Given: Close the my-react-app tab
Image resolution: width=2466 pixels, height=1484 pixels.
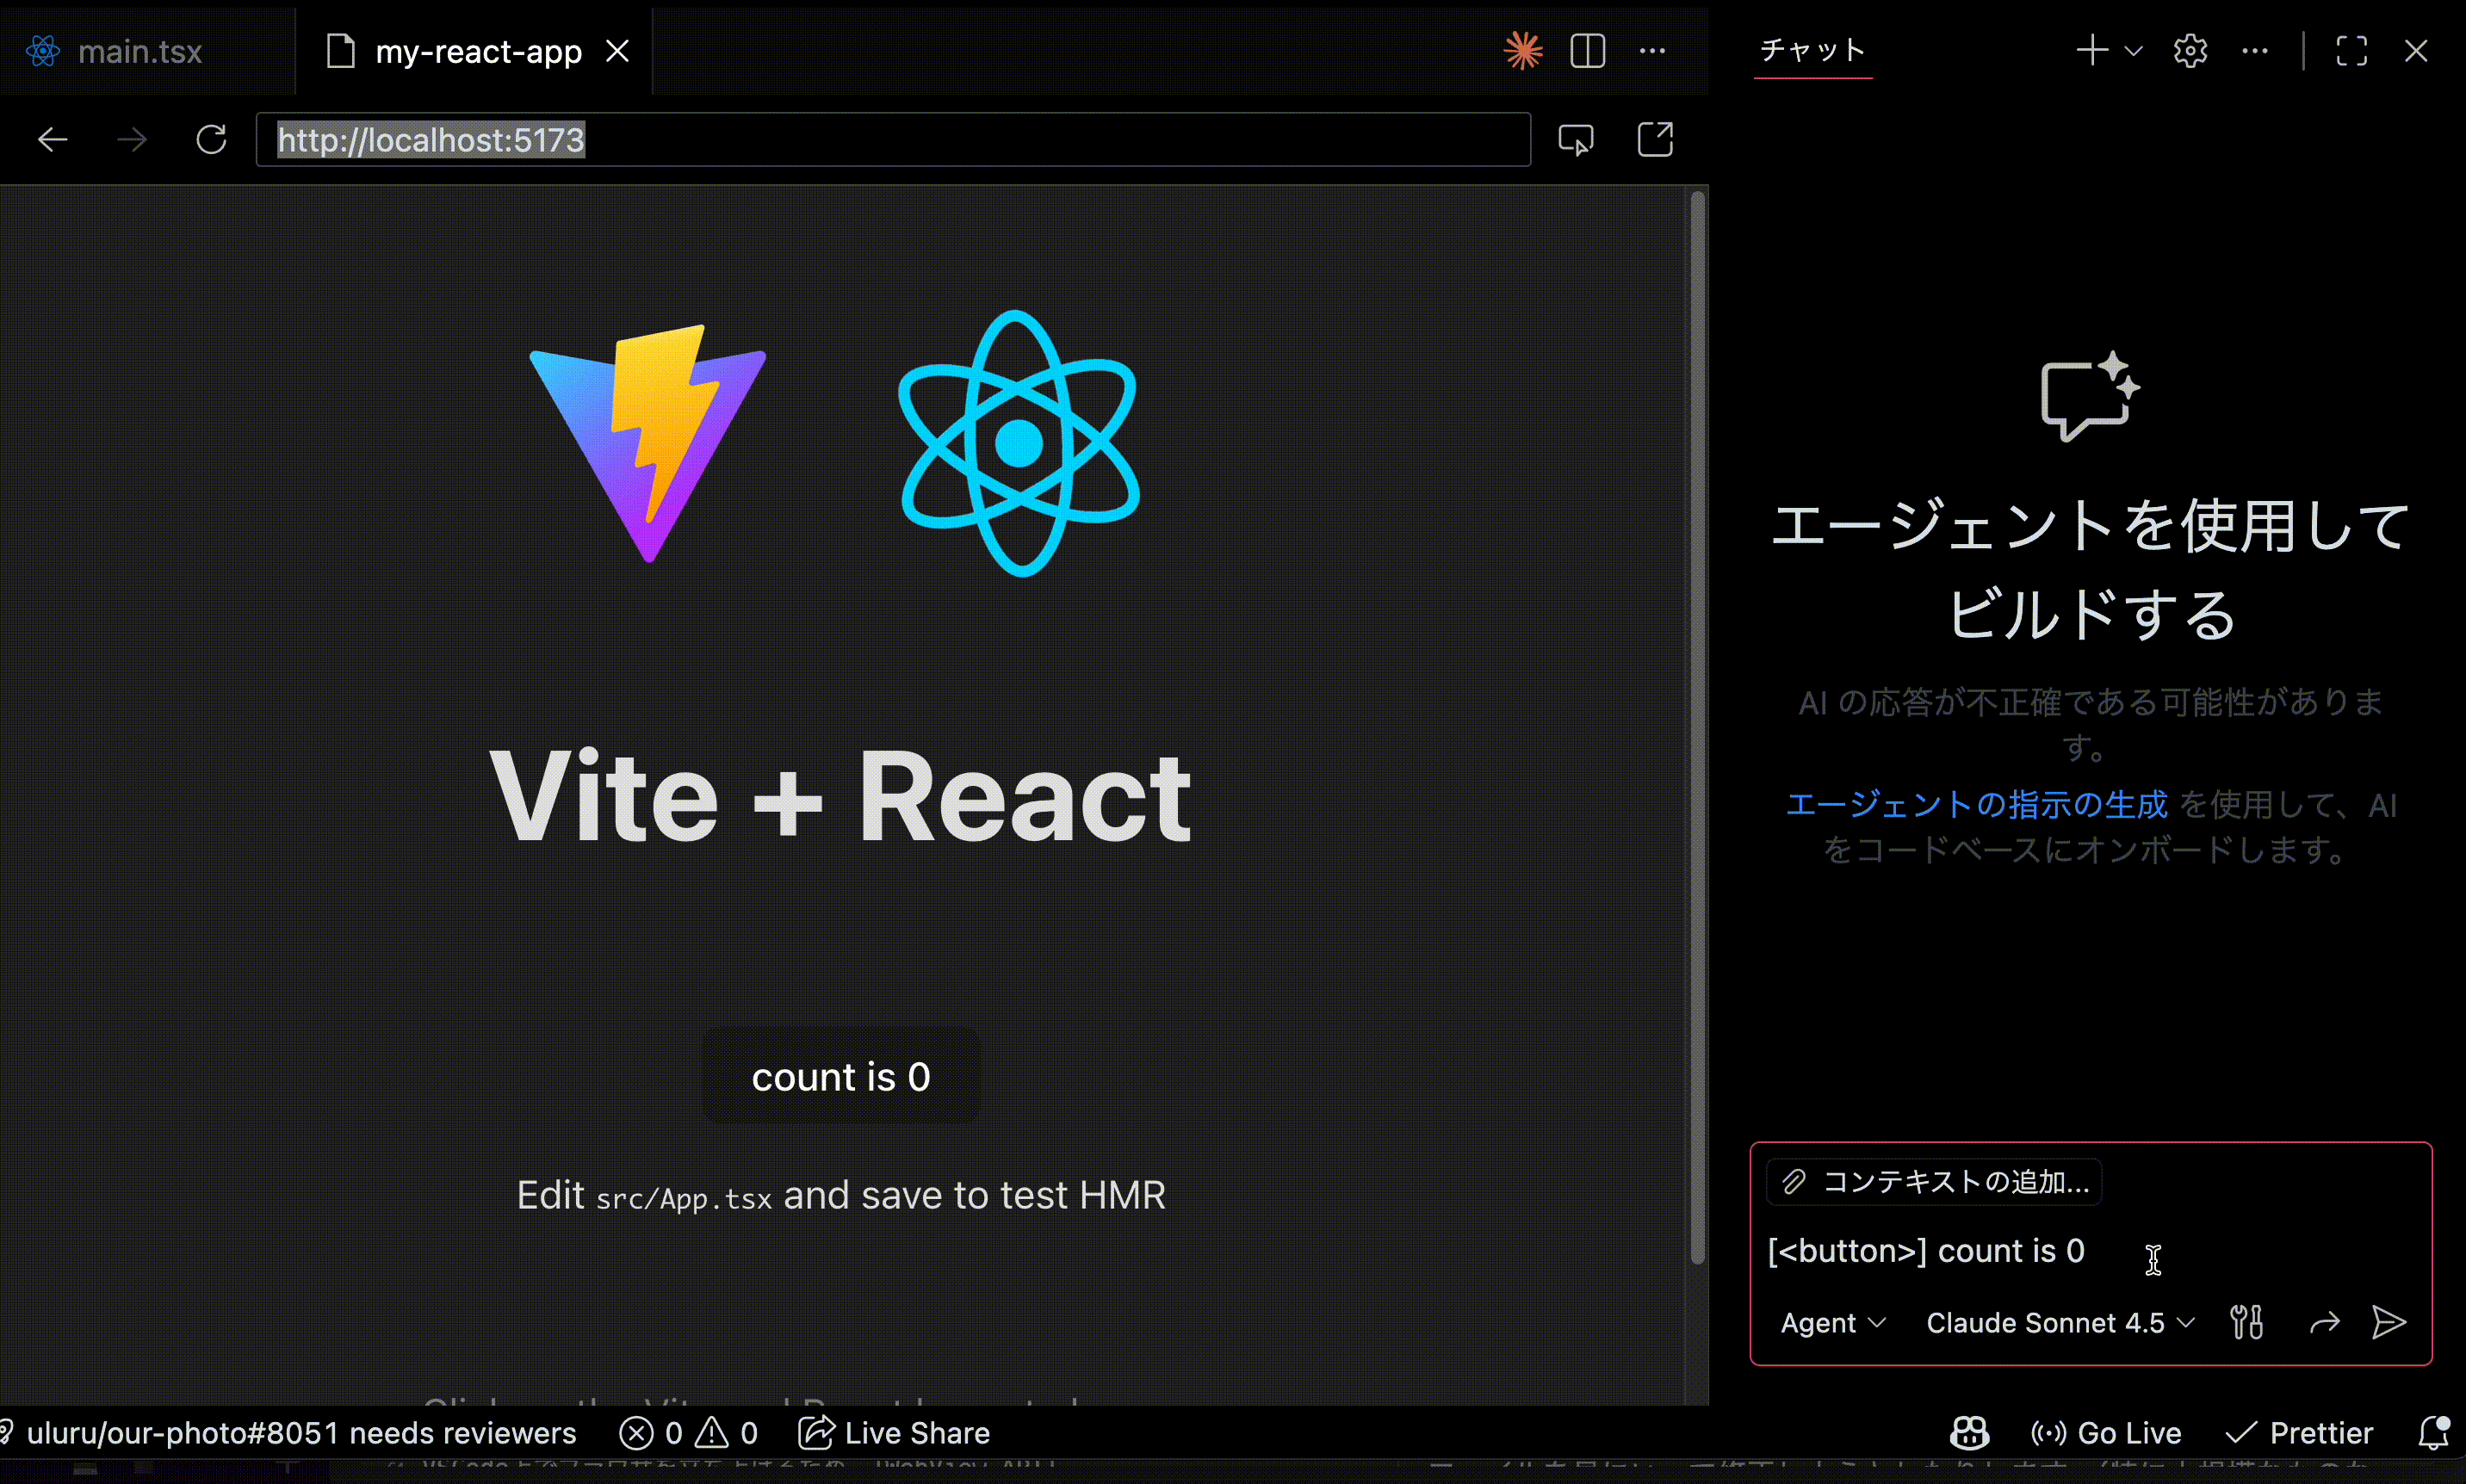Looking at the screenshot, I should click(x=618, y=51).
